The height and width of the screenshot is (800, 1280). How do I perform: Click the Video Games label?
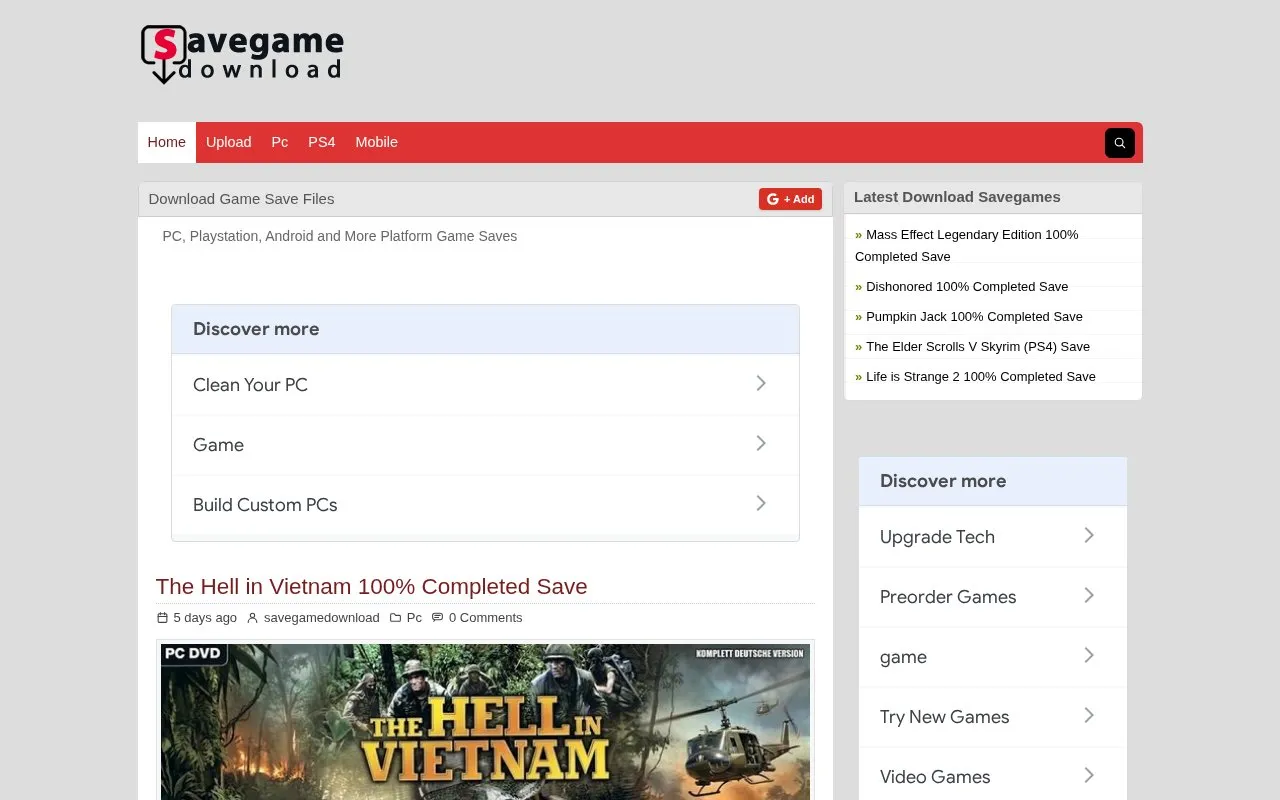[x=935, y=777]
